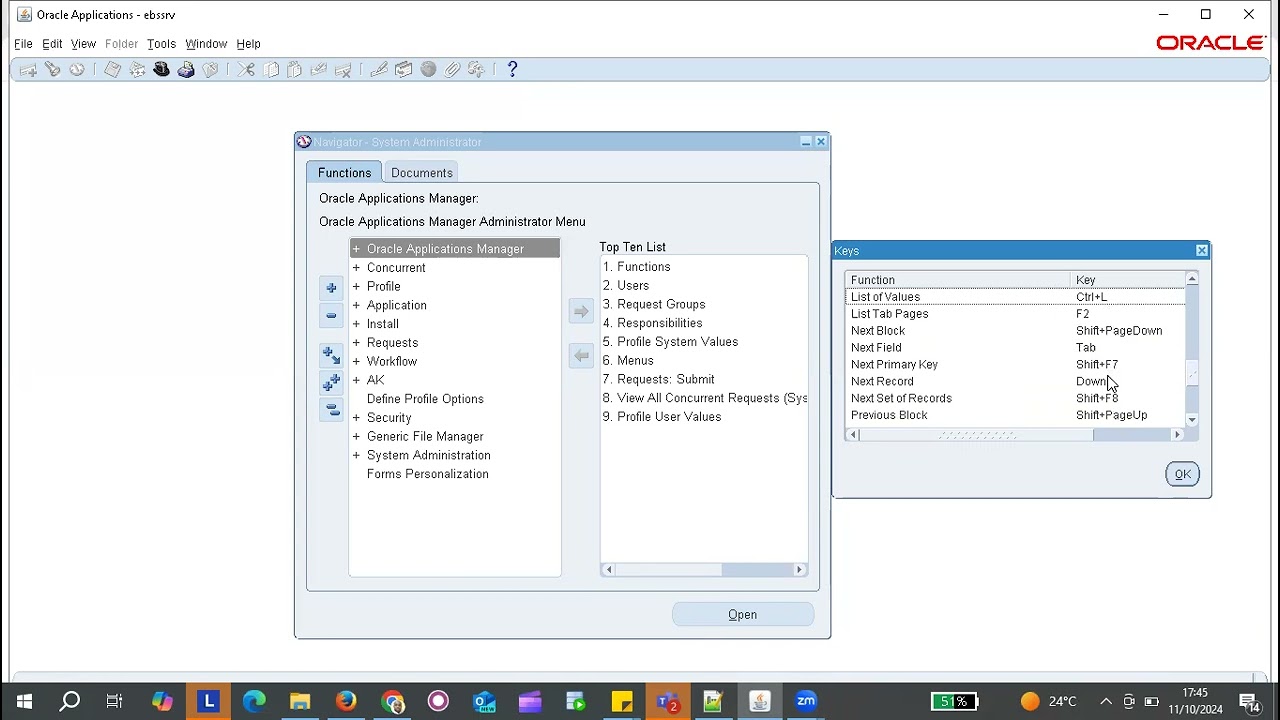The image size is (1280, 720).
Task: Click the Paste clipboard toolbar icon
Action: coord(295,70)
